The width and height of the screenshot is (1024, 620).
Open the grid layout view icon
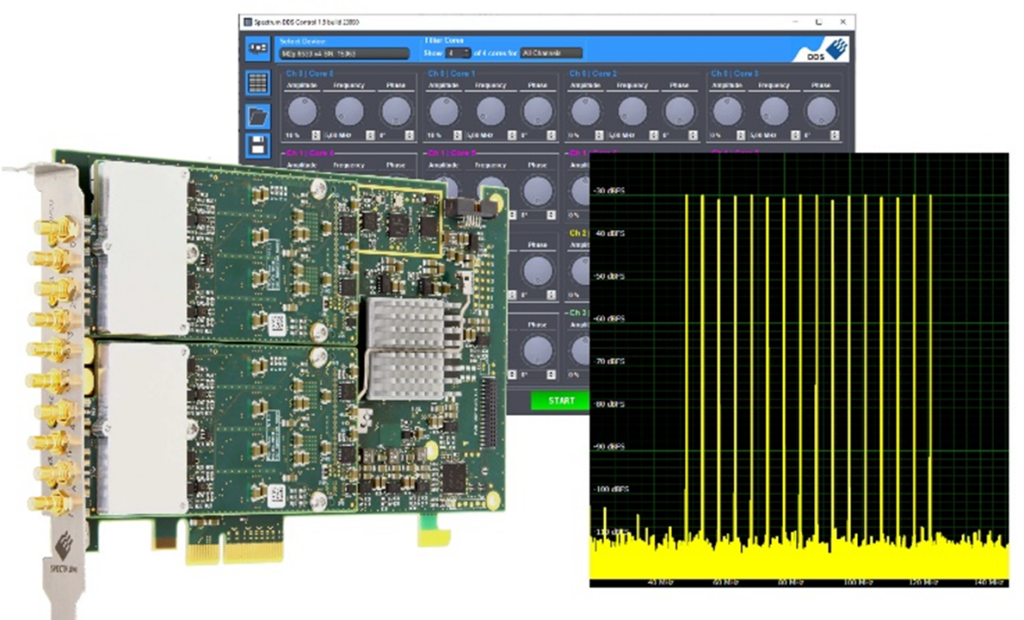257,83
